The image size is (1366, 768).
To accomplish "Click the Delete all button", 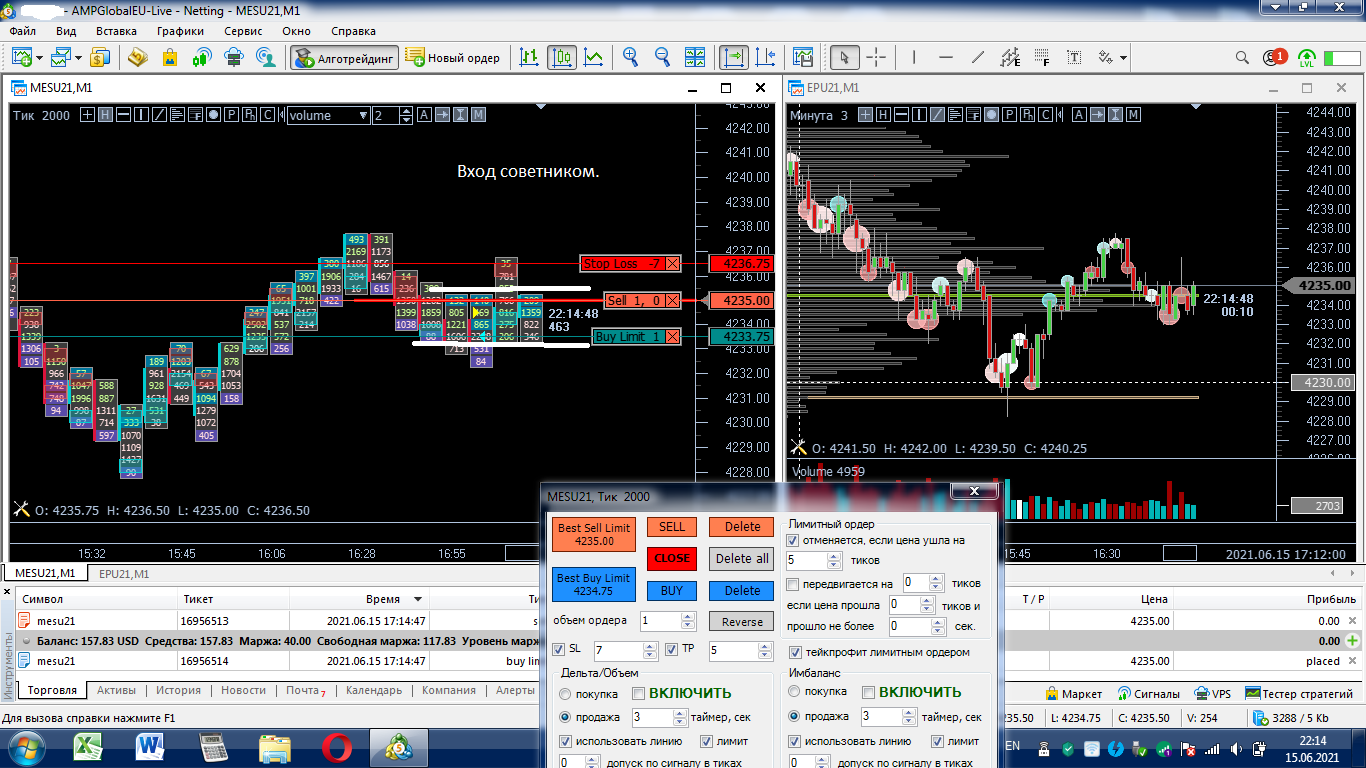I will [742, 559].
